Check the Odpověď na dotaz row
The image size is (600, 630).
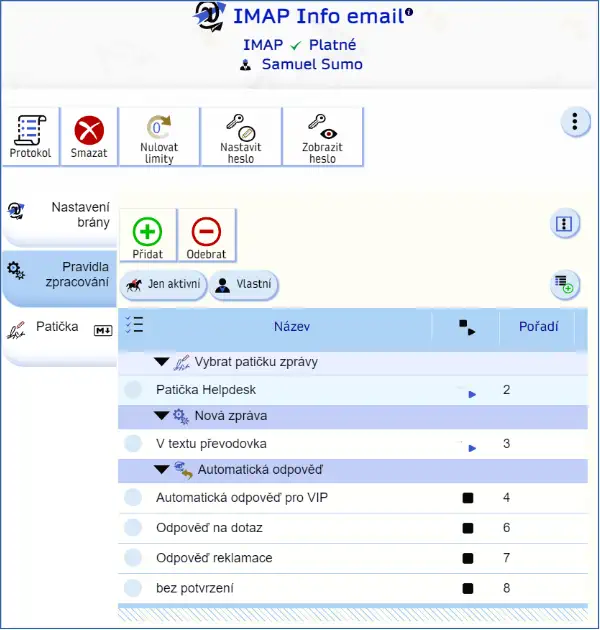pos(133,528)
